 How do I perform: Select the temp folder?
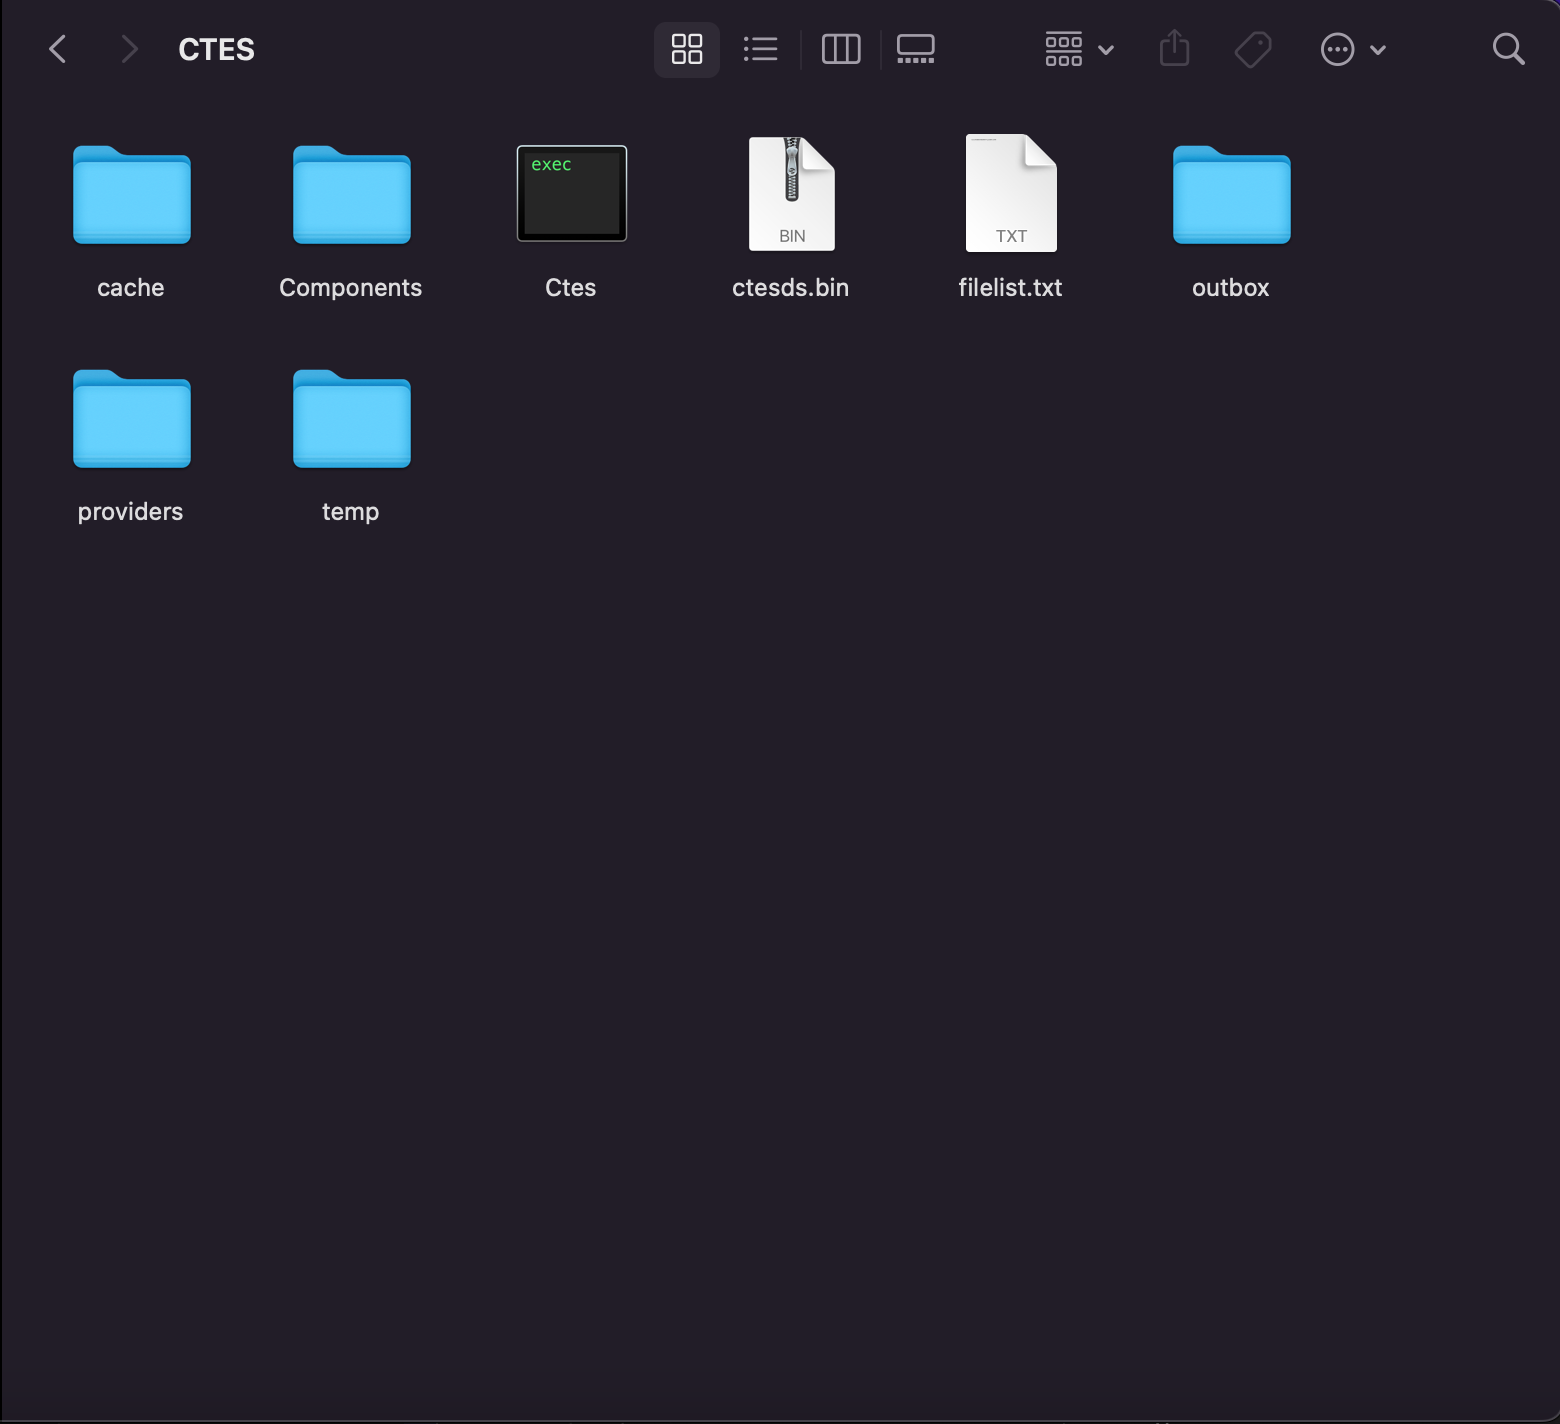[x=351, y=420]
